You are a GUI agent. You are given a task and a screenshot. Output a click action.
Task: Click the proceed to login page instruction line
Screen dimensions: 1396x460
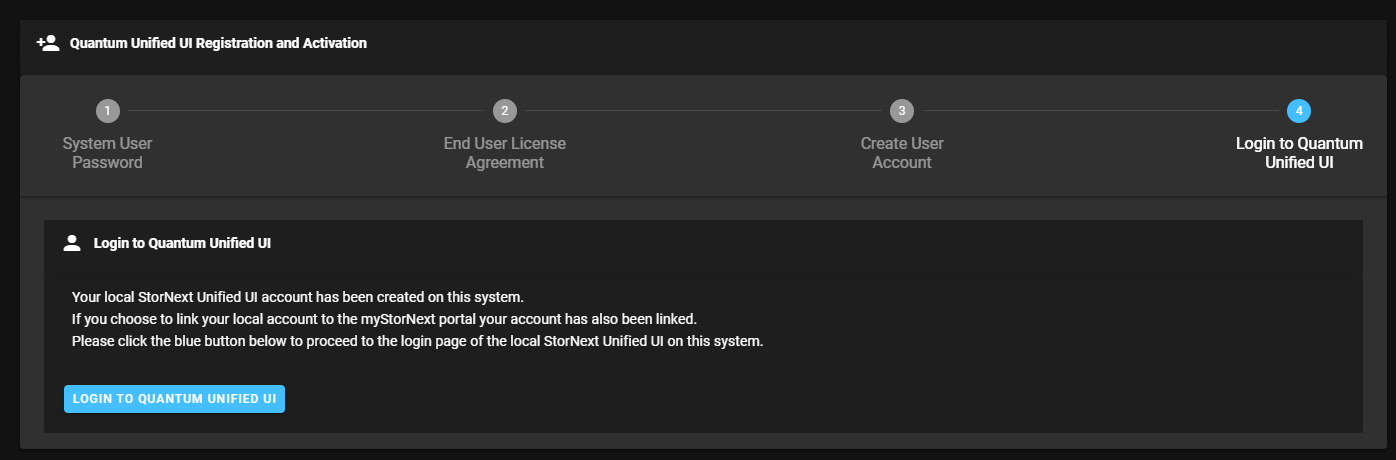pos(418,341)
